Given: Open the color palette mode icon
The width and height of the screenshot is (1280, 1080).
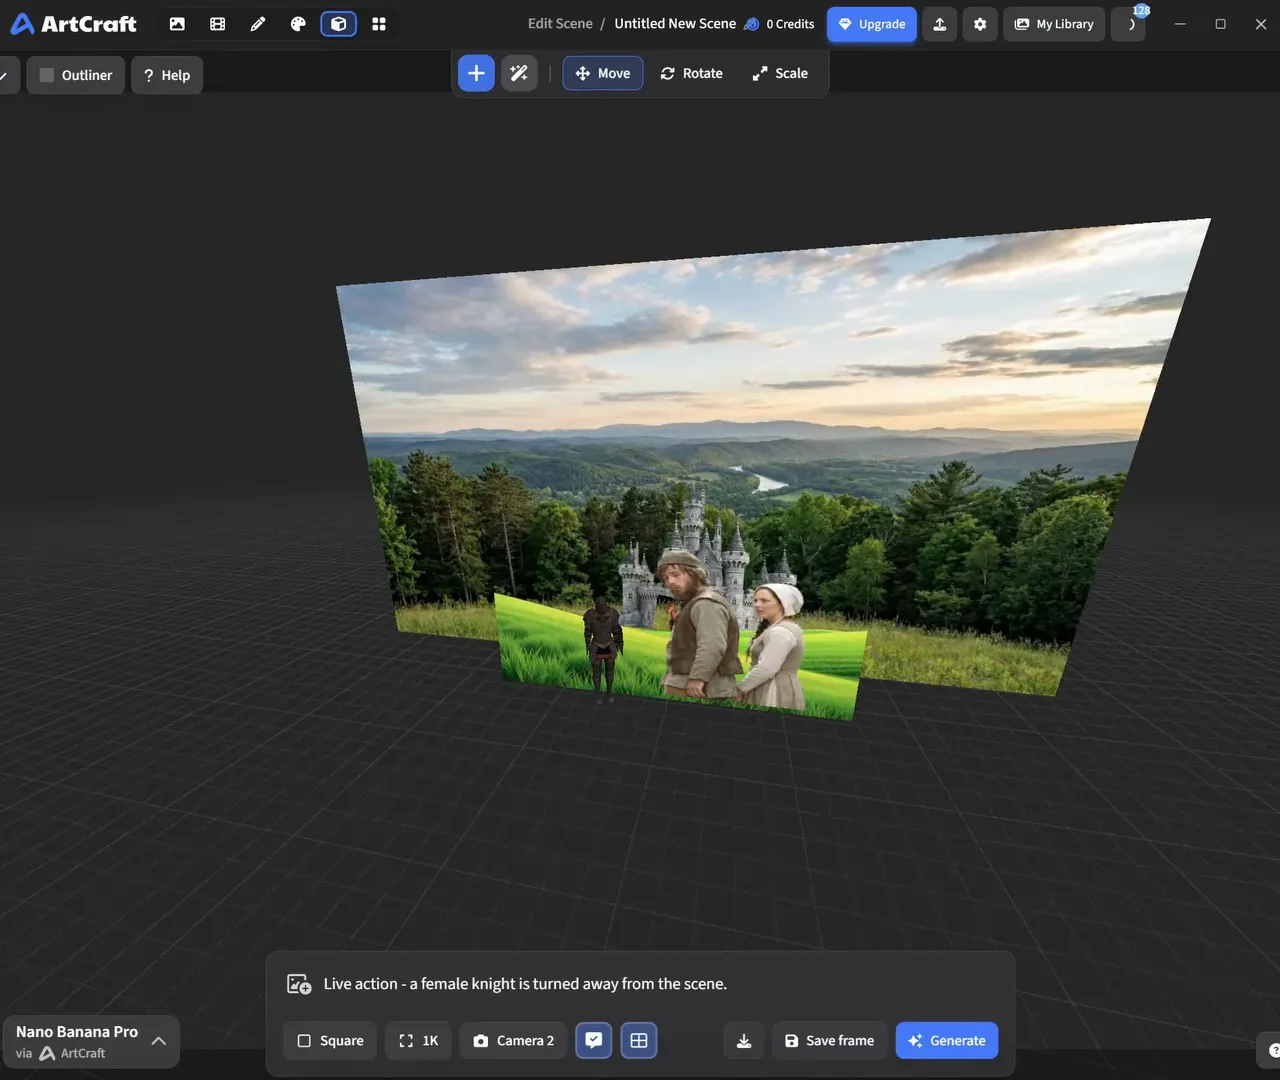Looking at the screenshot, I should click(x=298, y=24).
